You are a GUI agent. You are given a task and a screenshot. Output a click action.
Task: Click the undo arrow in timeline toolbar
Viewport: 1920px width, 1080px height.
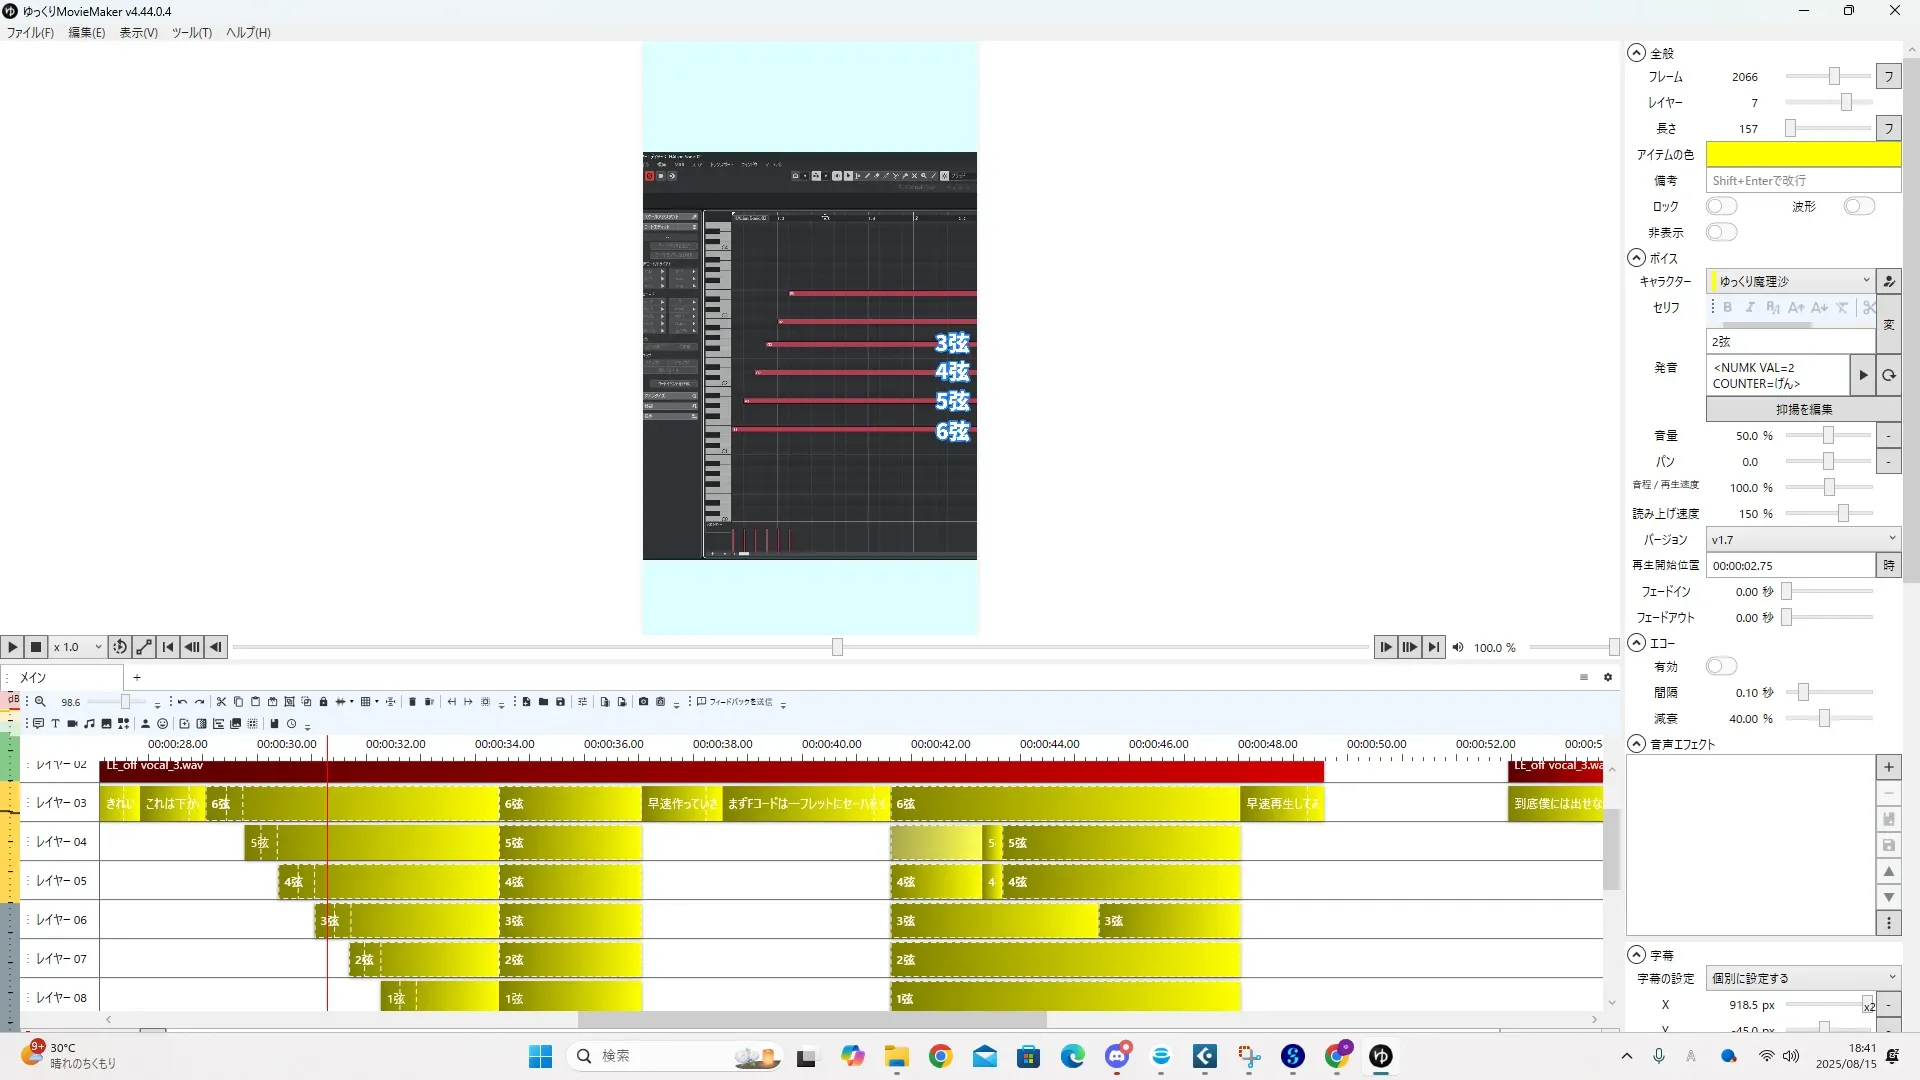(x=182, y=702)
